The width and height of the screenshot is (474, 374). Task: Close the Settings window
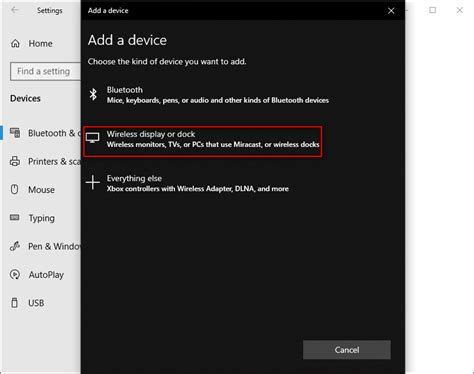click(x=460, y=10)
